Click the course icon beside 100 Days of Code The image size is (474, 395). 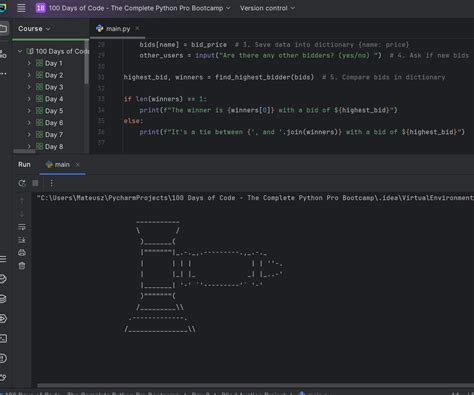(30, 51)
